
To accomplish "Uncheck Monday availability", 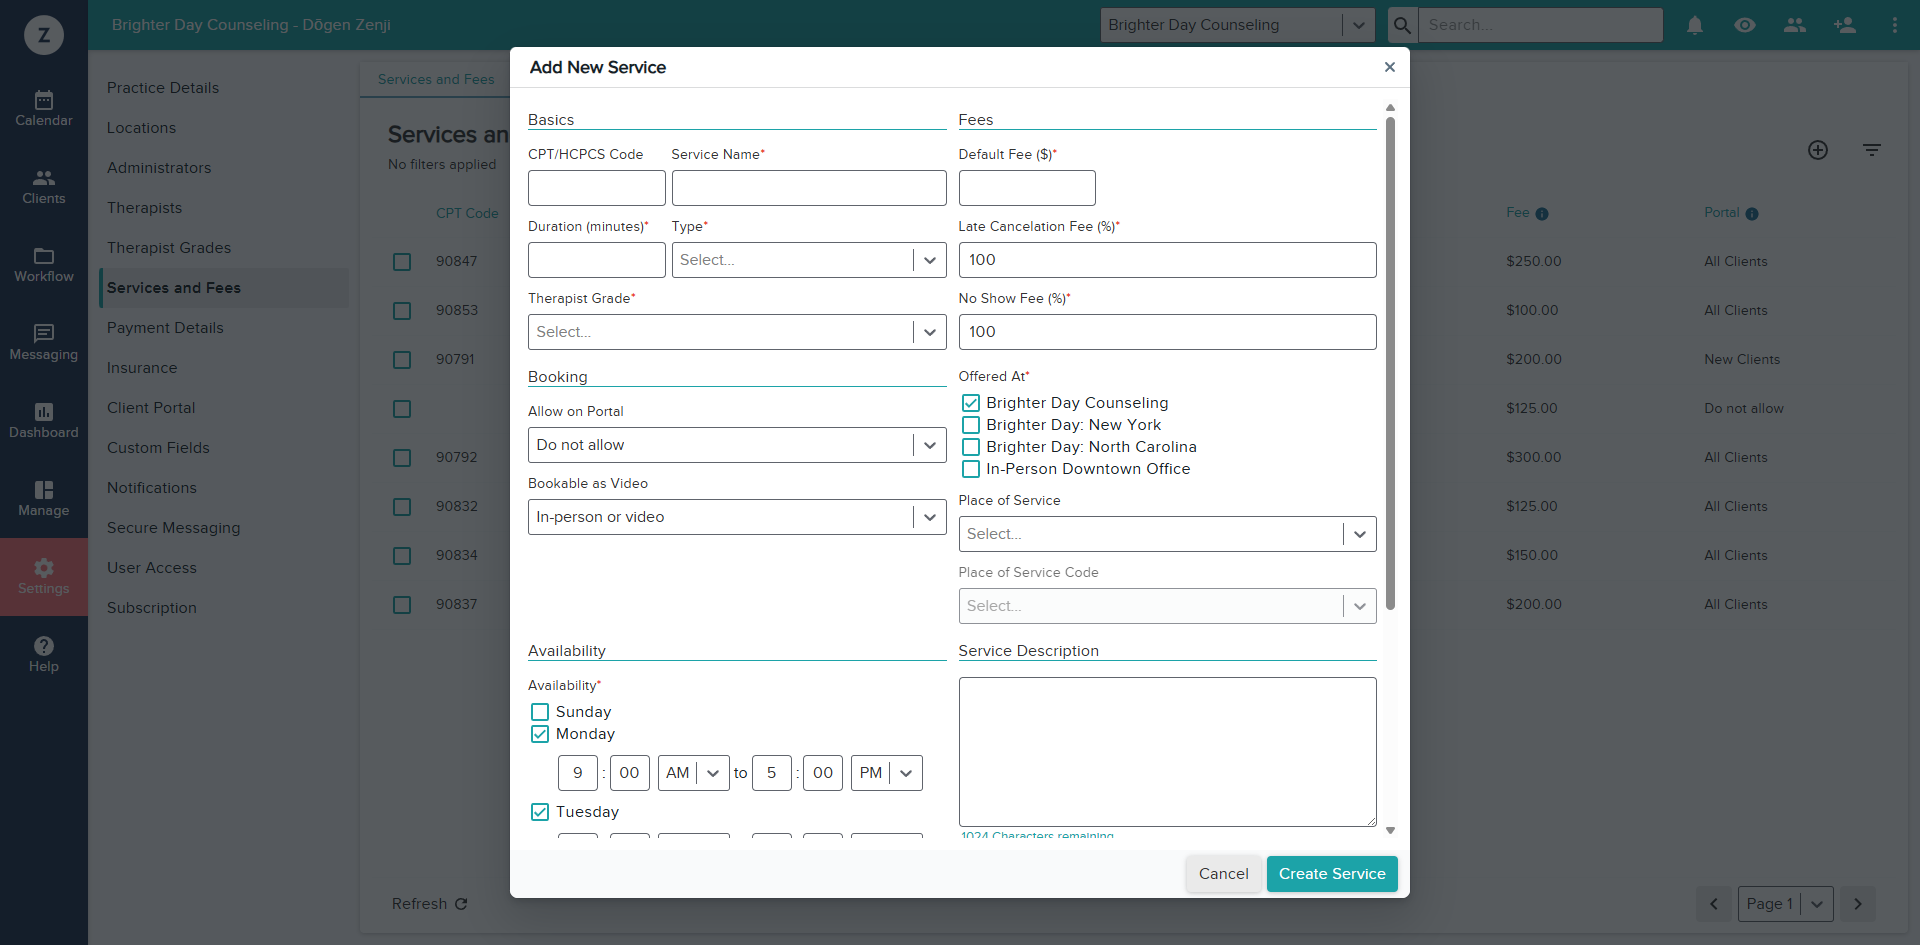I will [x=540, y=734].
